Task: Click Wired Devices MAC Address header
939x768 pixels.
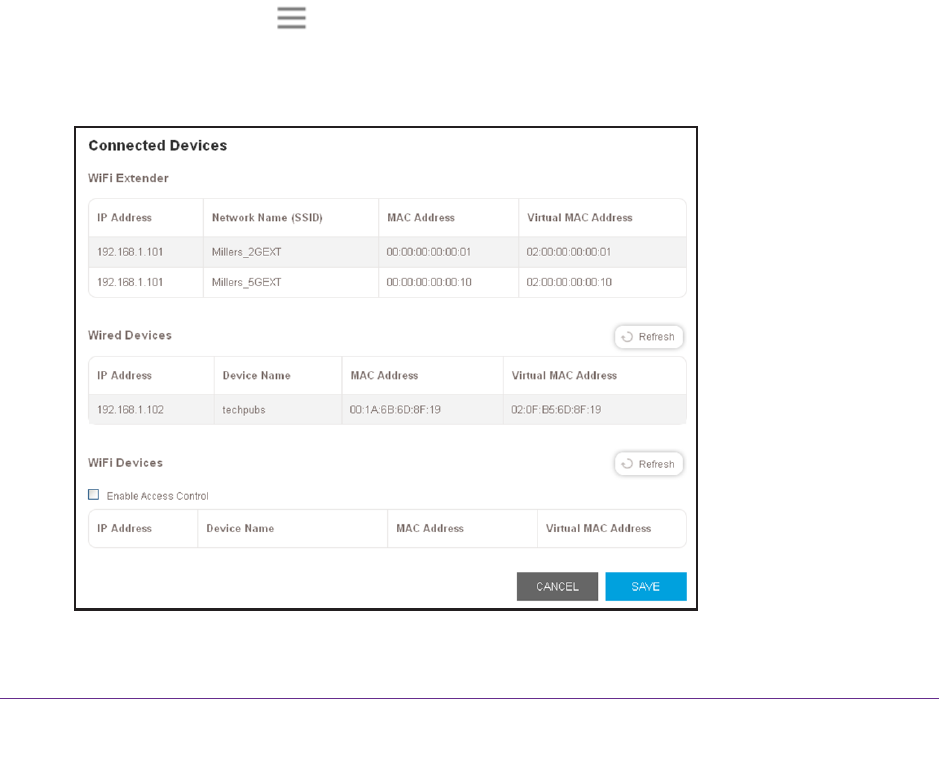Action: 384,376
